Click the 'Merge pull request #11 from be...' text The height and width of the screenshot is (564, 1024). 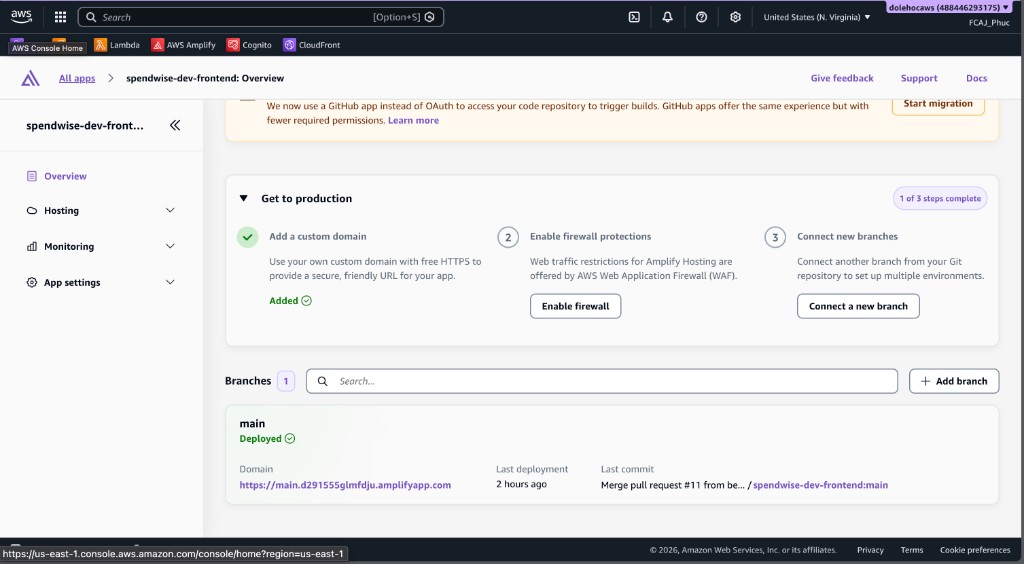click(x=673, y=485)
